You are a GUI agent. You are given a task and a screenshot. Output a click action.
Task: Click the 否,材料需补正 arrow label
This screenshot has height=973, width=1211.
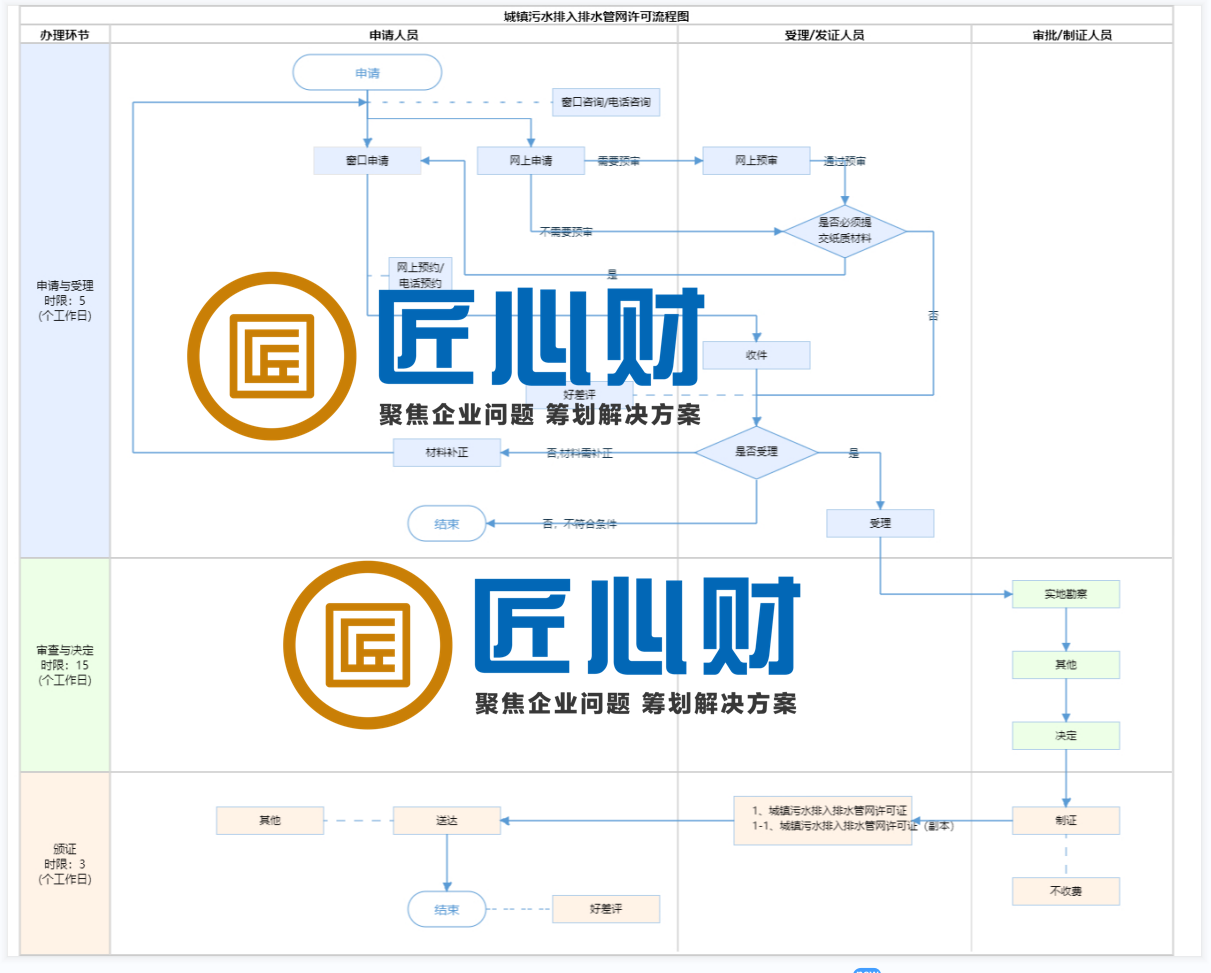[580, 453]
